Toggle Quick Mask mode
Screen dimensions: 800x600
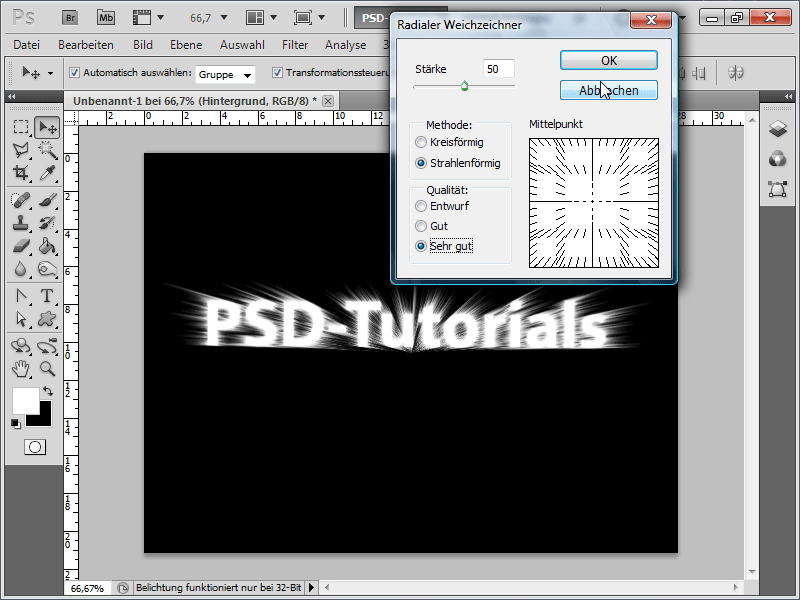pos(35,447)
